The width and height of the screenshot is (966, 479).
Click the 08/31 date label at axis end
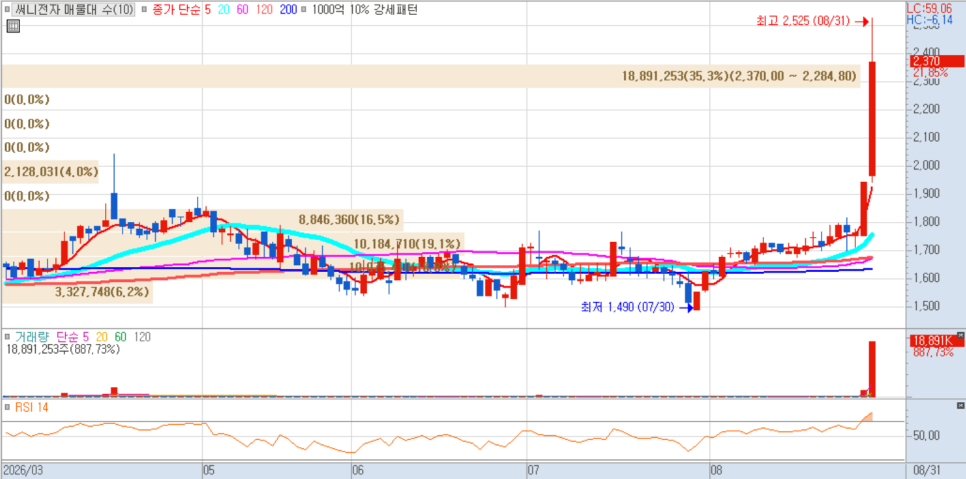928,470
